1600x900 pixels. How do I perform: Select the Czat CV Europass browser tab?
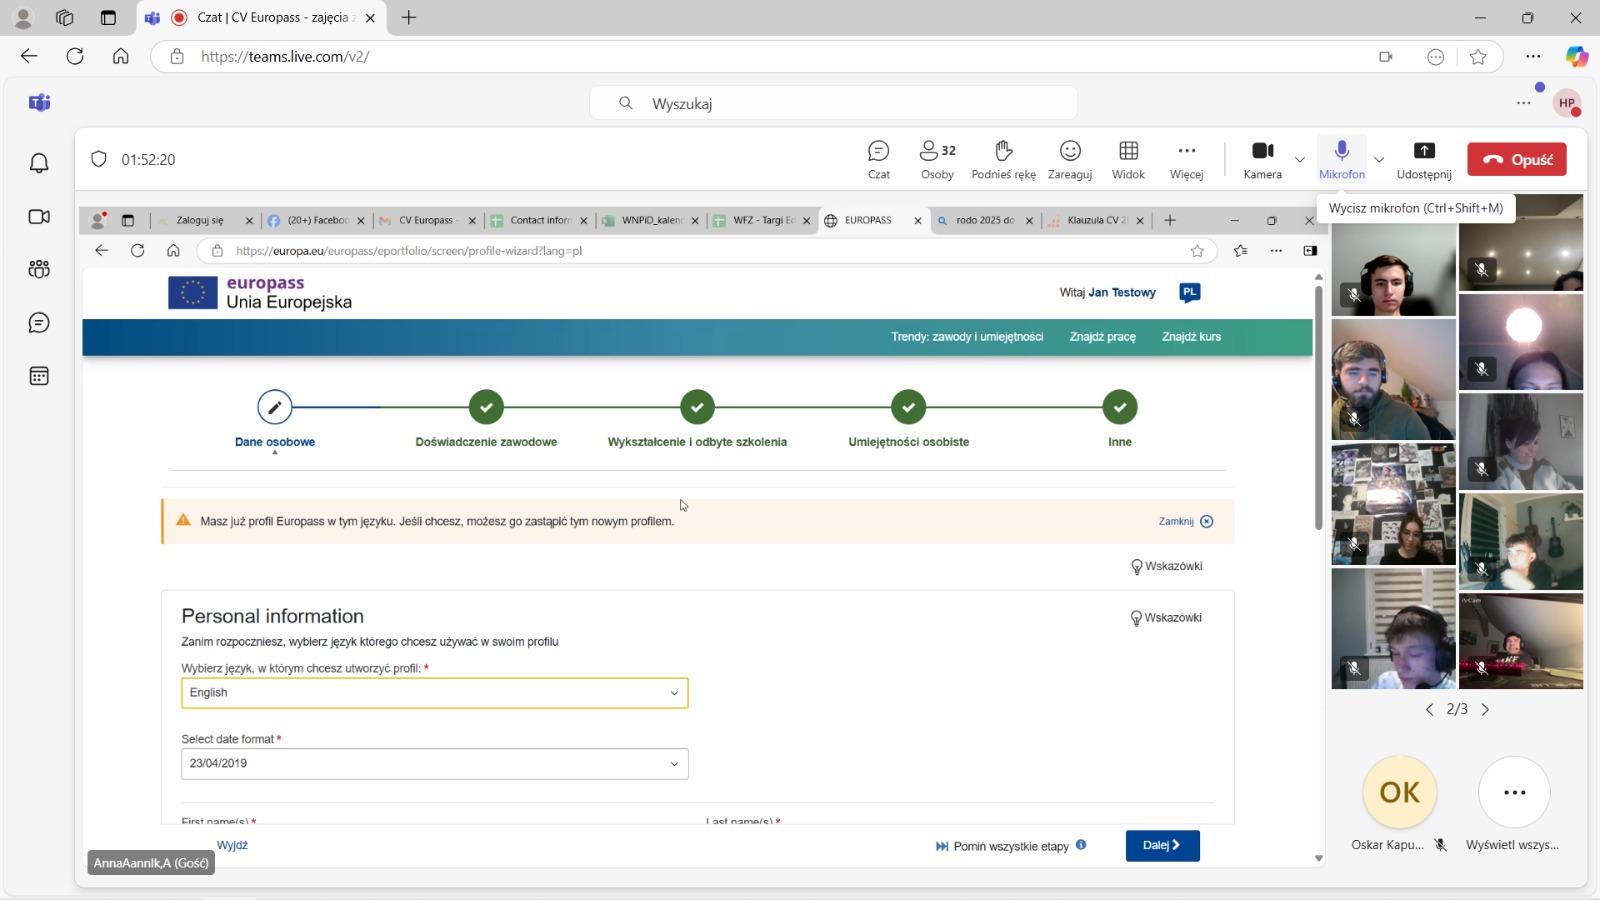260,17
